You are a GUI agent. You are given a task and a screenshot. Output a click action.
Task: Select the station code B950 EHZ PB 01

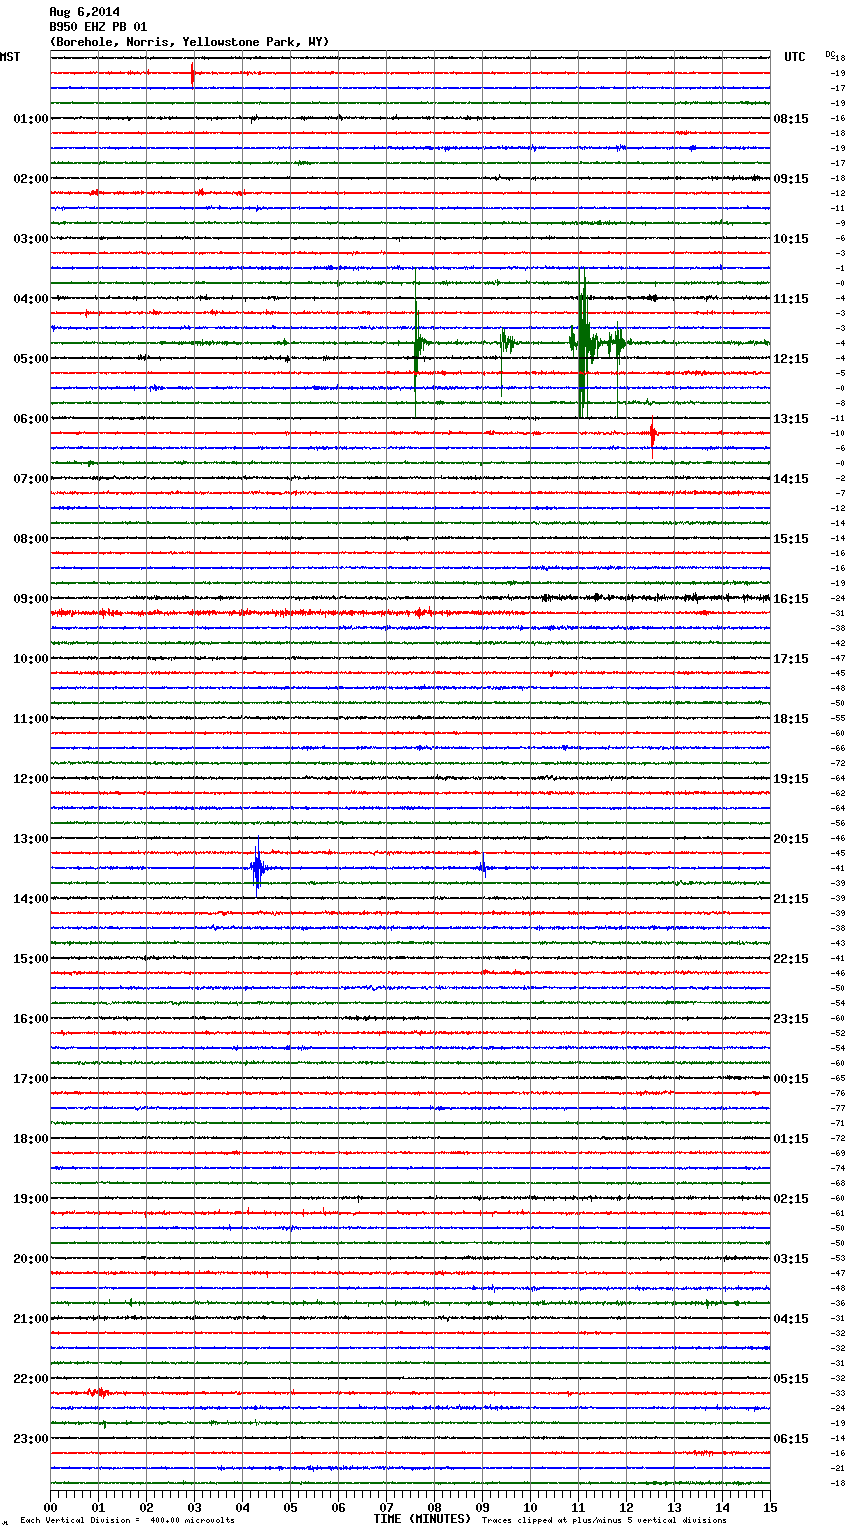98,27
